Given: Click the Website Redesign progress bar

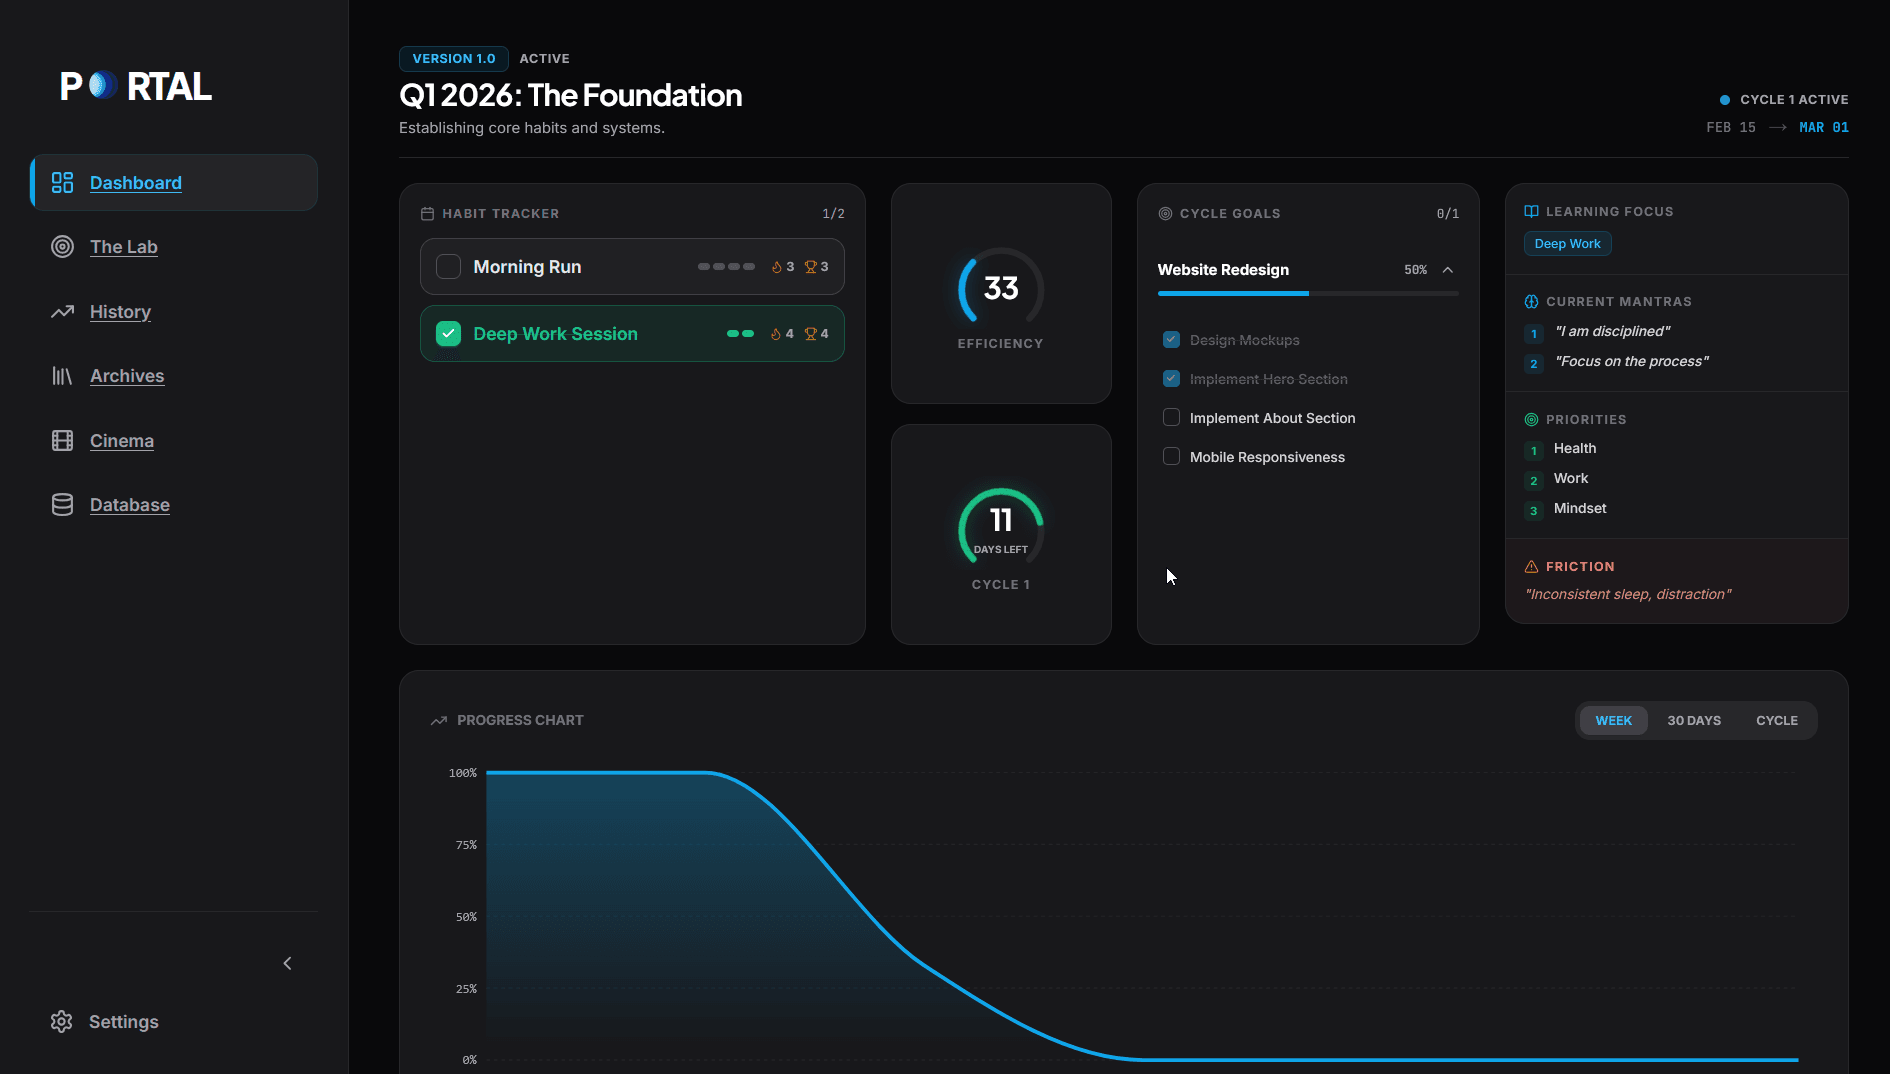Looking at the screenshot, I should coord(1307,293).
